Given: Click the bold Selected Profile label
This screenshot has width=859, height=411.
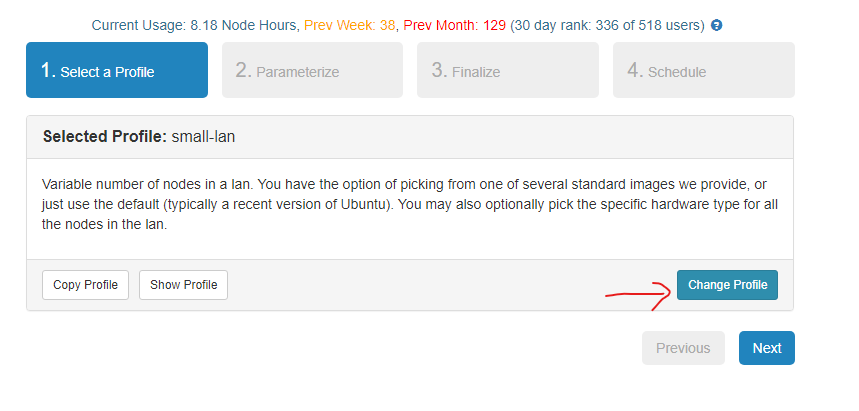Looking at the screenshot, I should 104,137.
